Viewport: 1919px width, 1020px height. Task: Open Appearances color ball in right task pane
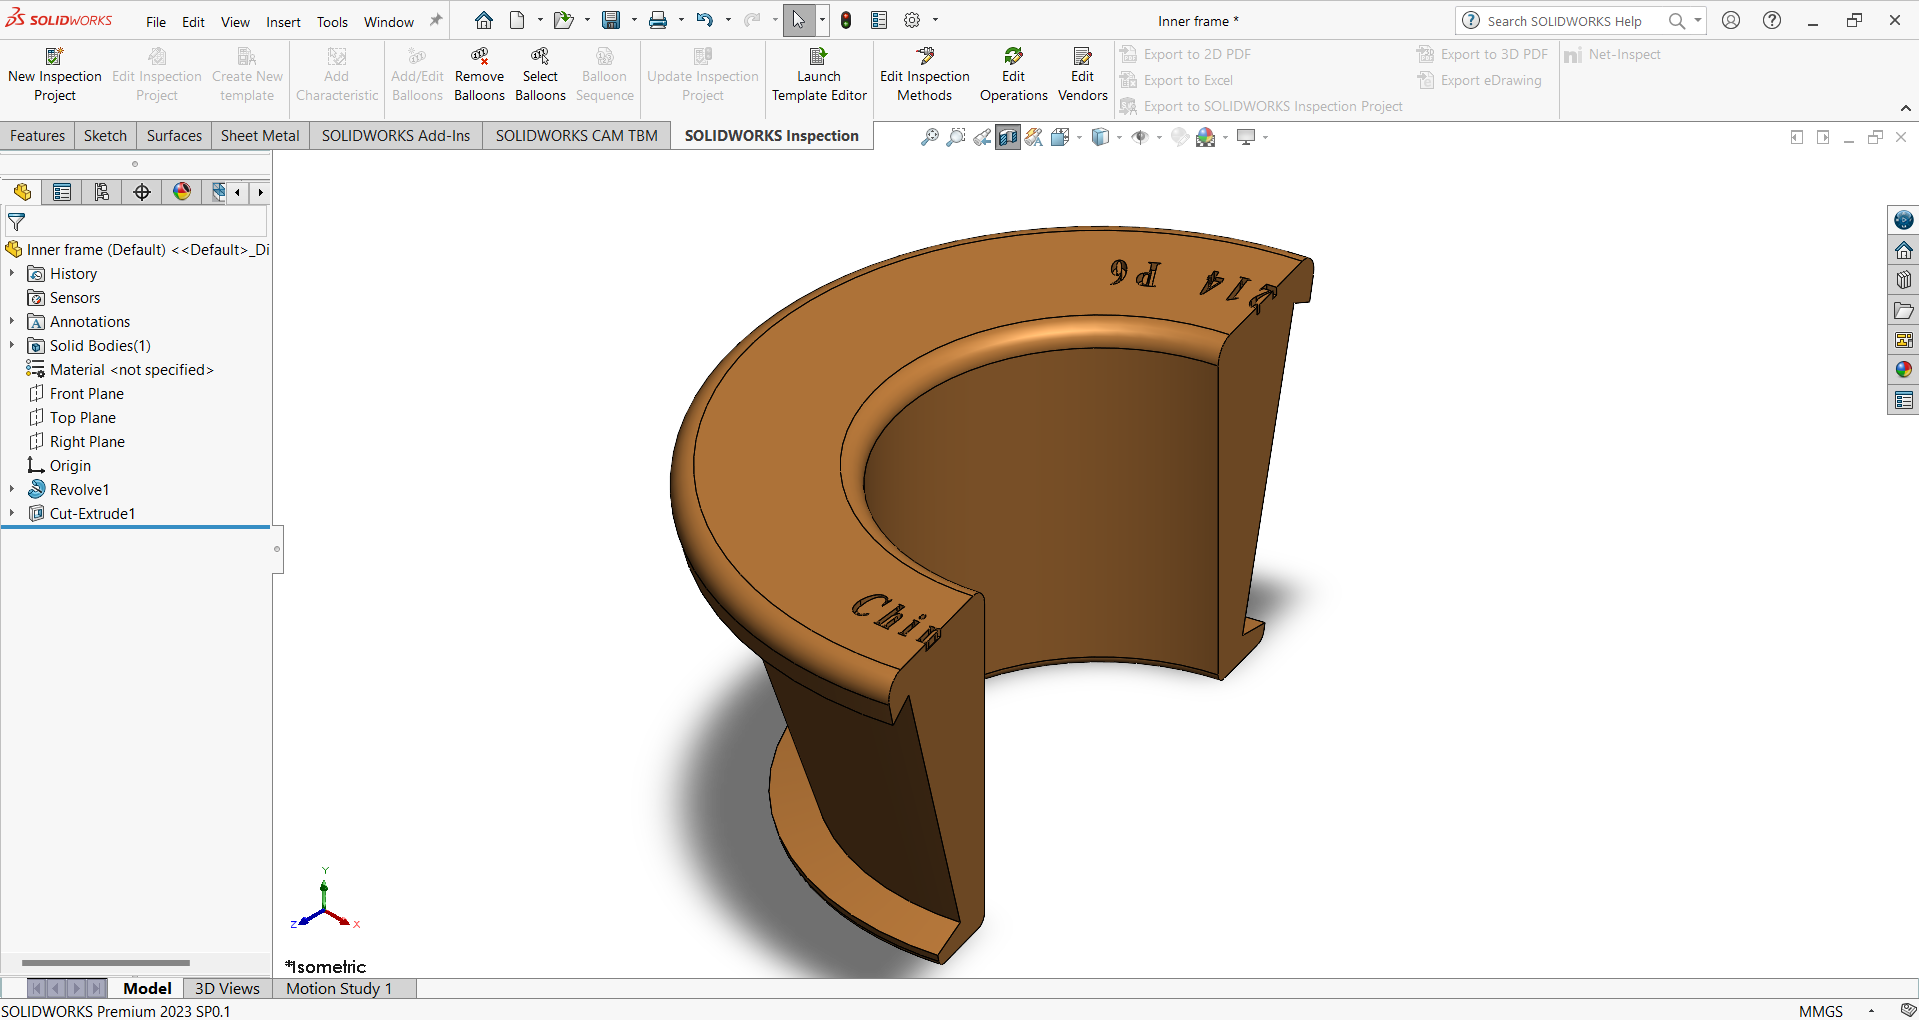(x=1903, y=370)
